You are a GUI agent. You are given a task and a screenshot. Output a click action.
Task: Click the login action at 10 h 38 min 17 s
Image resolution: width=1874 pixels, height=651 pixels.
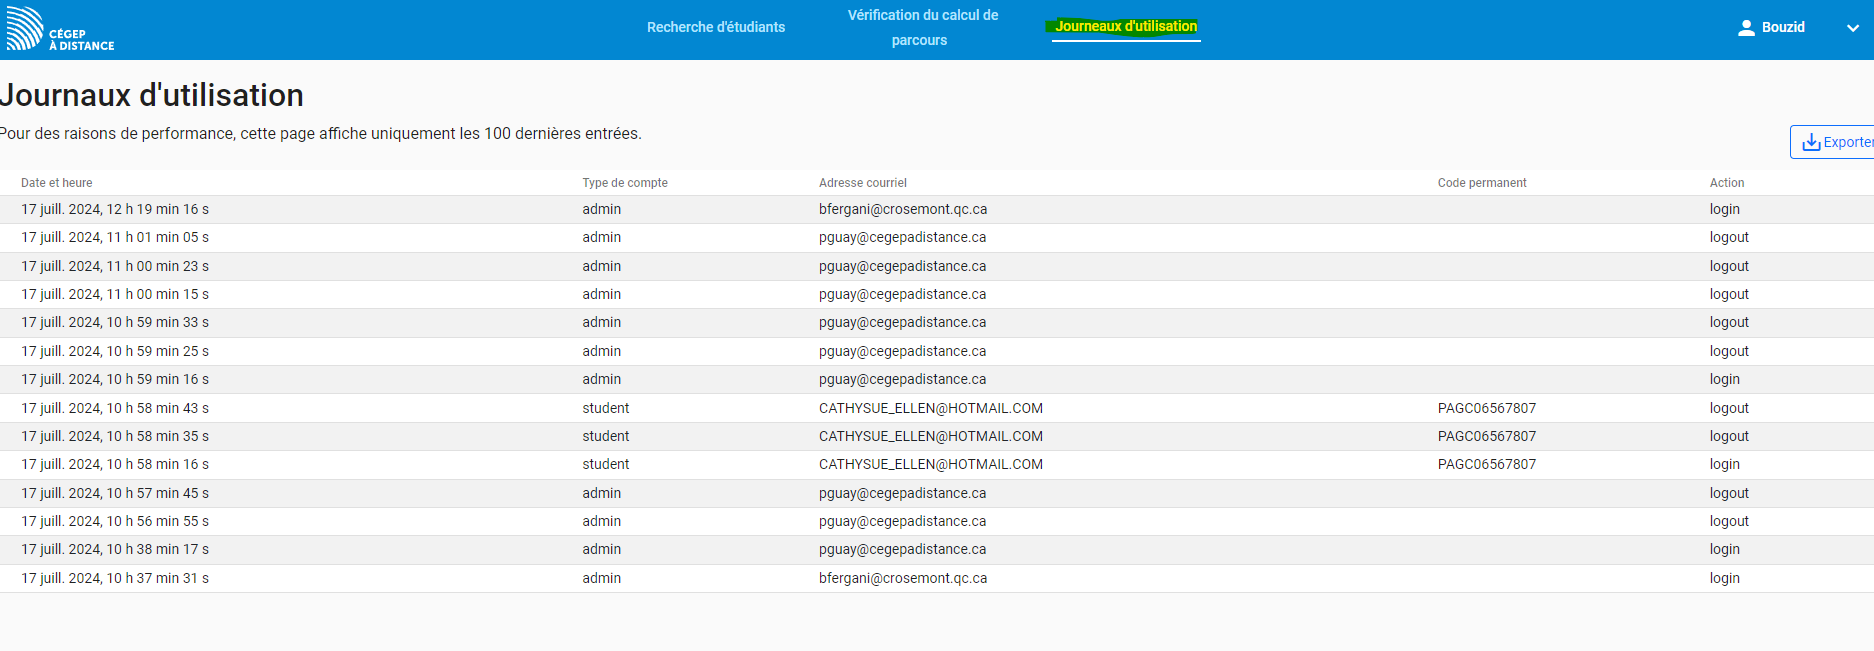tap(1724, 549)
